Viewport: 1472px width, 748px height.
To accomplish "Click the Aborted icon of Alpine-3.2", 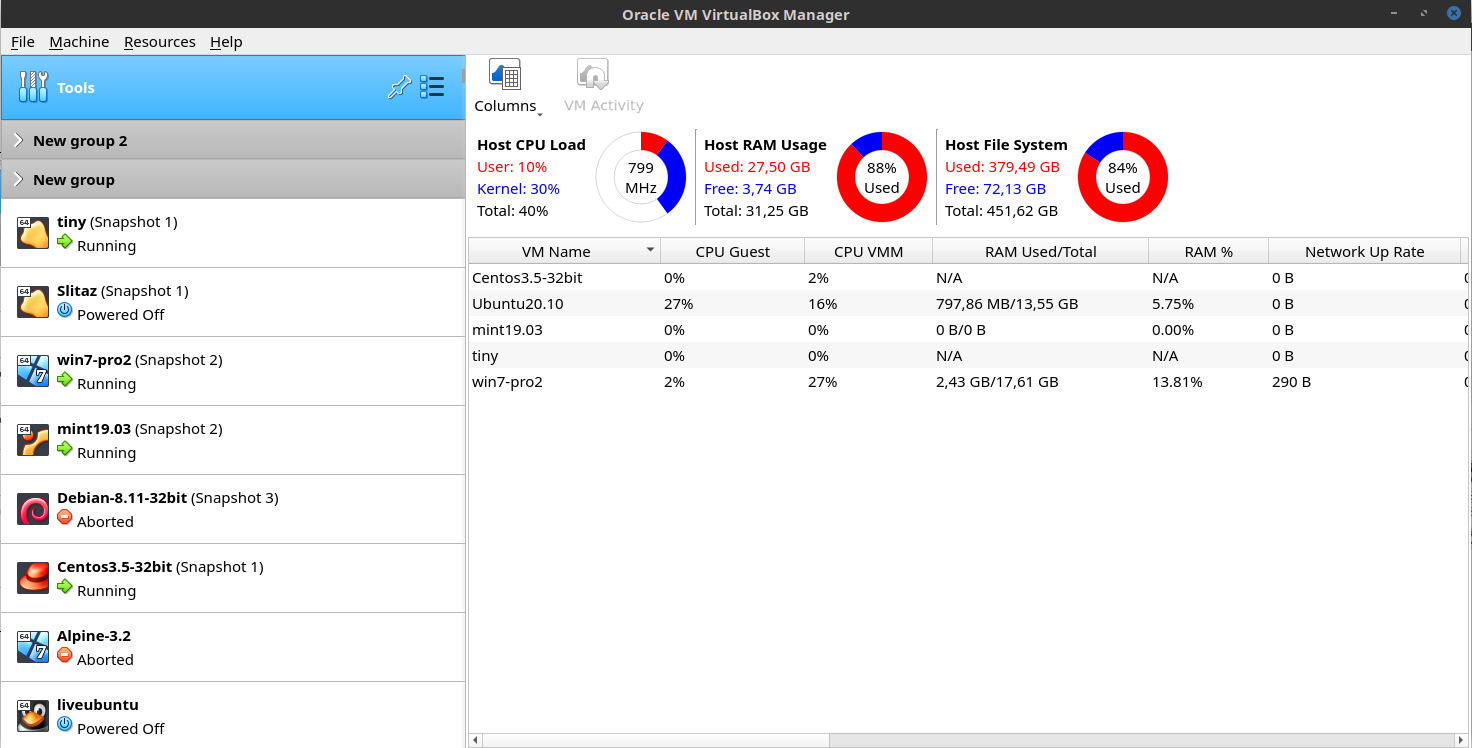I will [65, 656].
